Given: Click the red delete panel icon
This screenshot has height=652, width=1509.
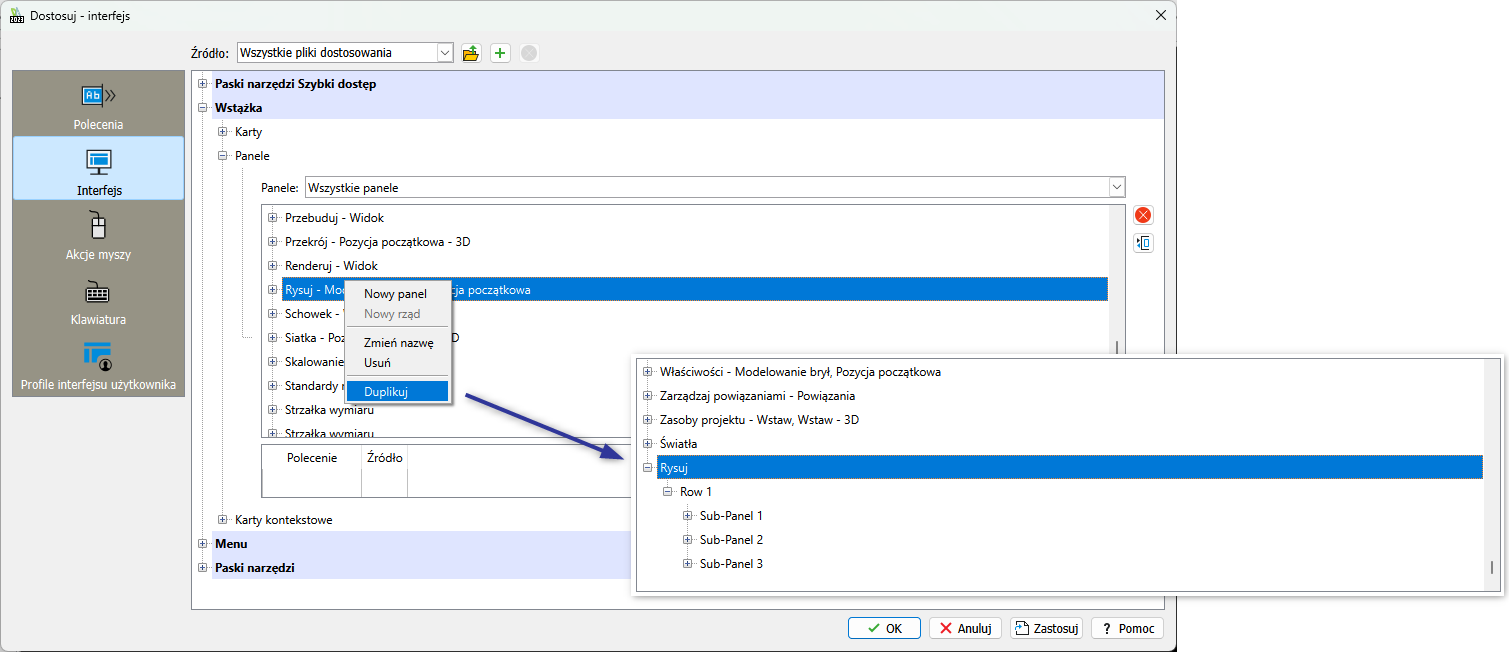Looking at the screenshot, I should 1143,215.
